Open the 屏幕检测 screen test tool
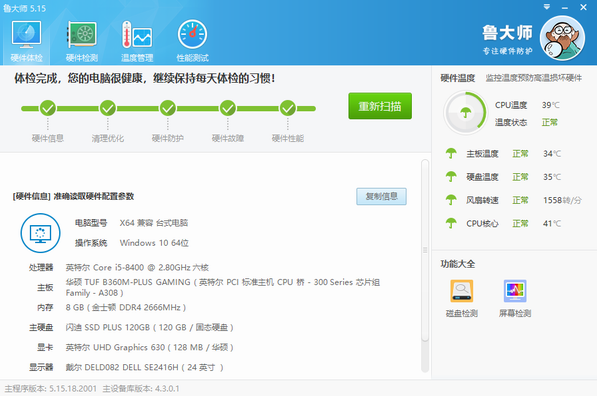This screenshot has height=396, width=600. (515, 299)
